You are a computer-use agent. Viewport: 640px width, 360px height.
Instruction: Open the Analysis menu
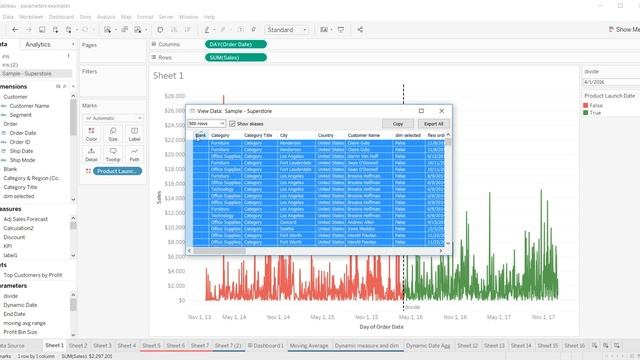point(106,17)
